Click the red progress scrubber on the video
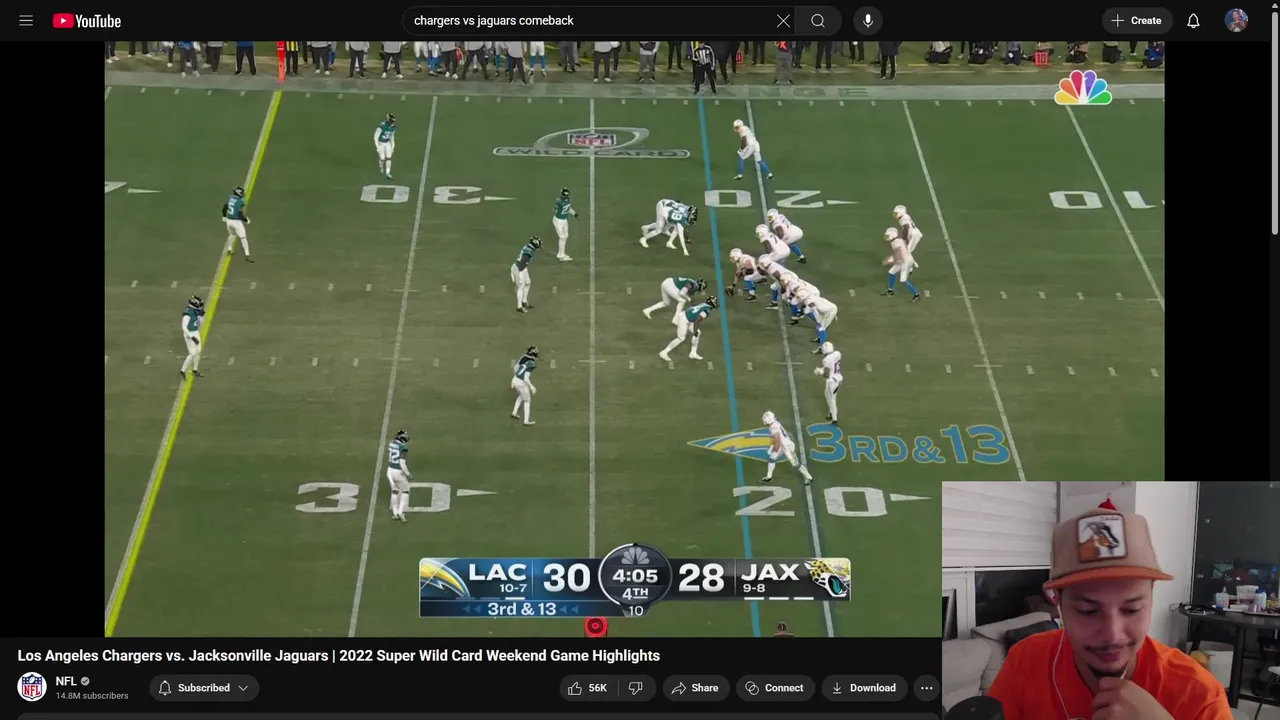Viewport: 1280px width, 720px height. (x=595, y=626)
